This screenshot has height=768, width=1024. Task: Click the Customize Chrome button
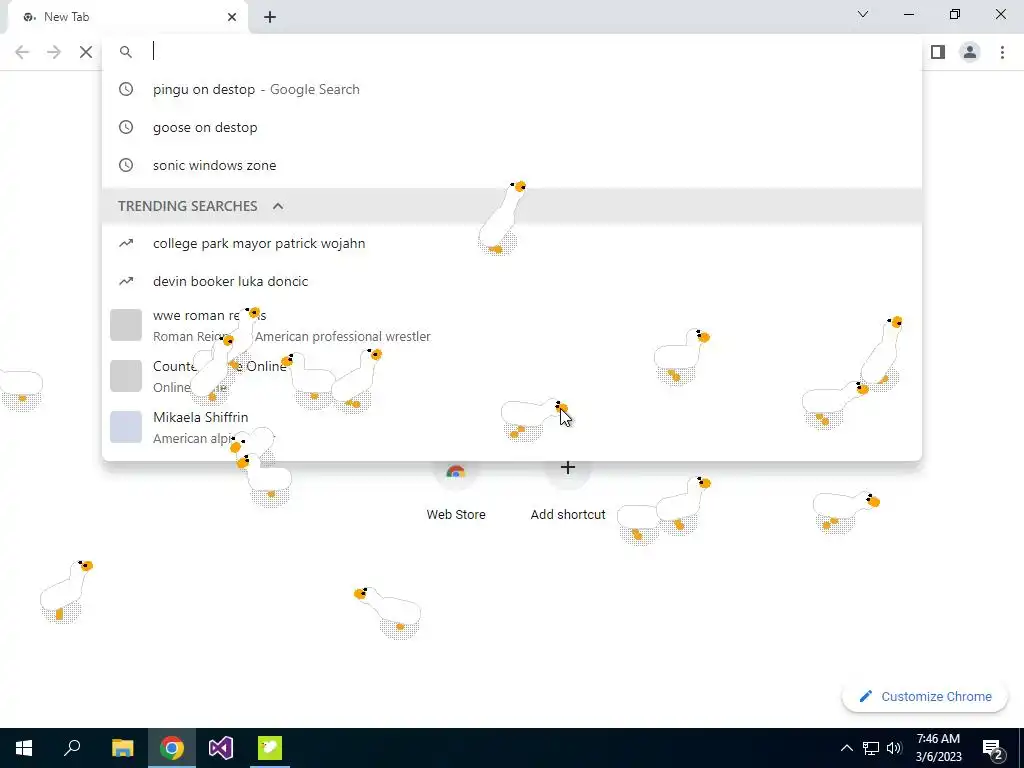pos(925,696)
